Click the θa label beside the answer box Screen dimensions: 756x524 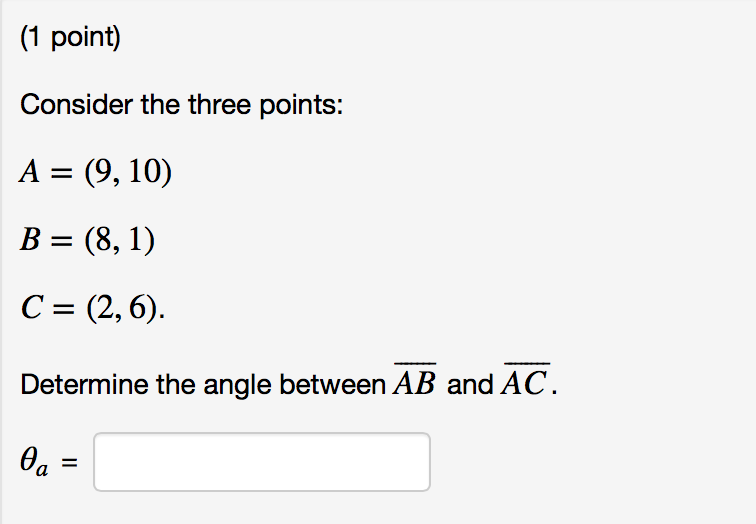tap(36, 463)
